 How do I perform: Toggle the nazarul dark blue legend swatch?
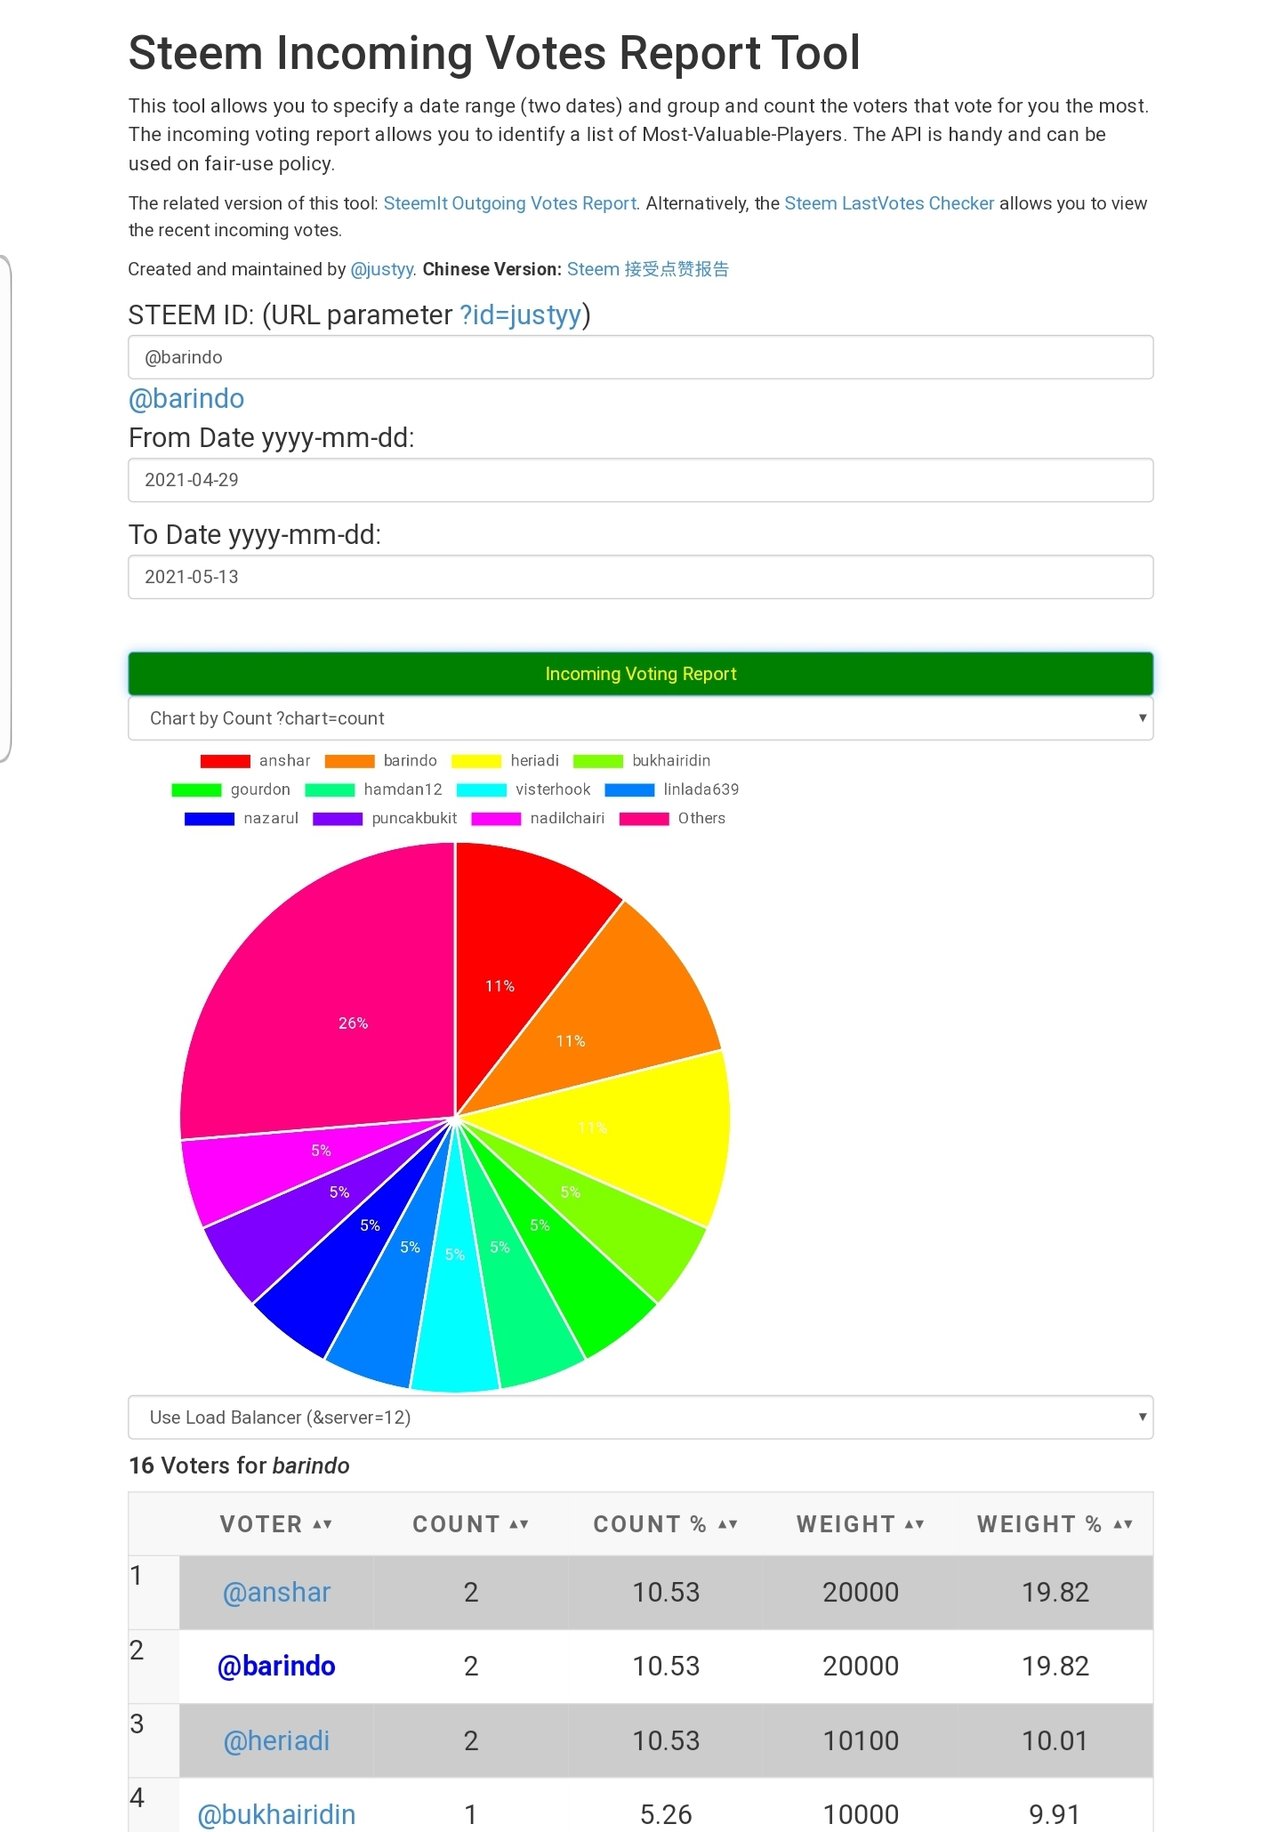click(209, 819)
